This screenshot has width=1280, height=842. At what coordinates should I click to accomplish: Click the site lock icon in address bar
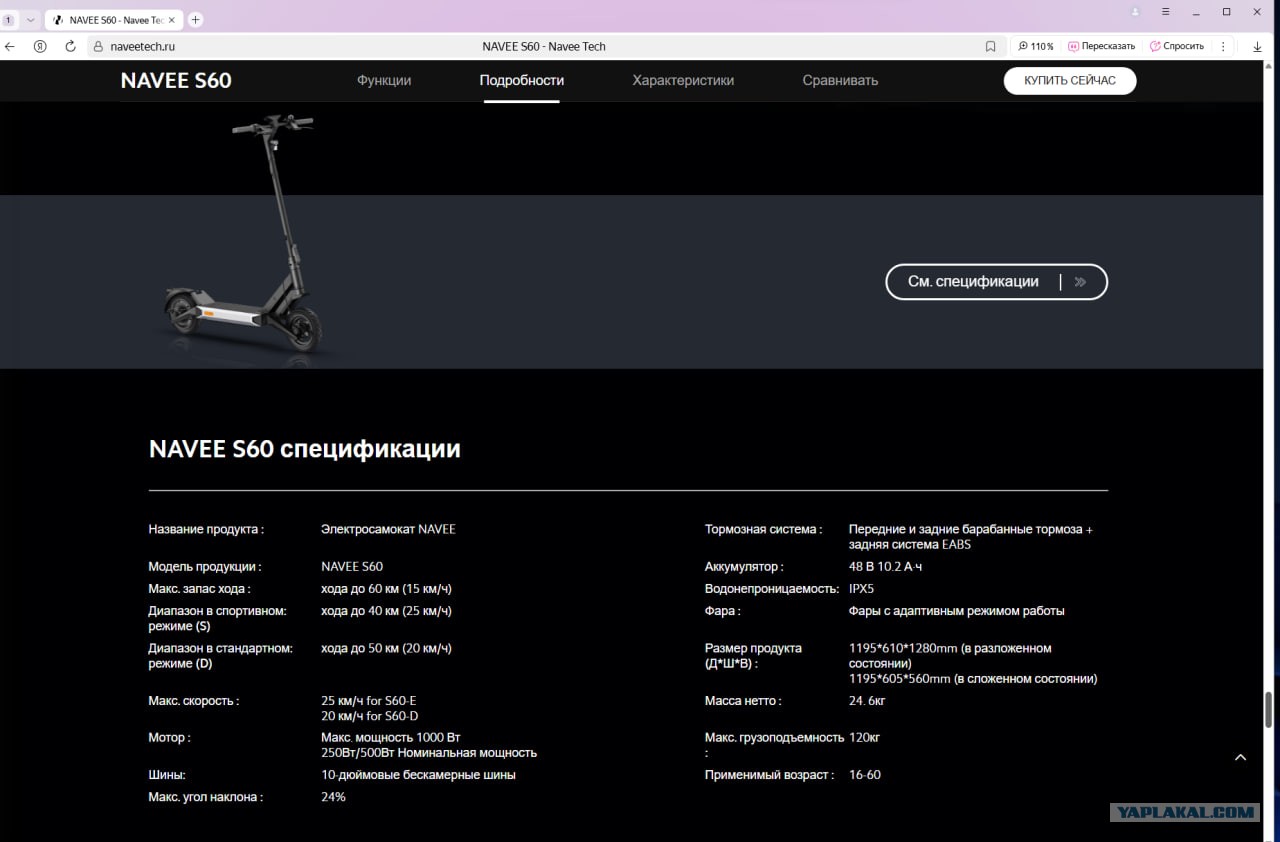(x=98, y=46)
